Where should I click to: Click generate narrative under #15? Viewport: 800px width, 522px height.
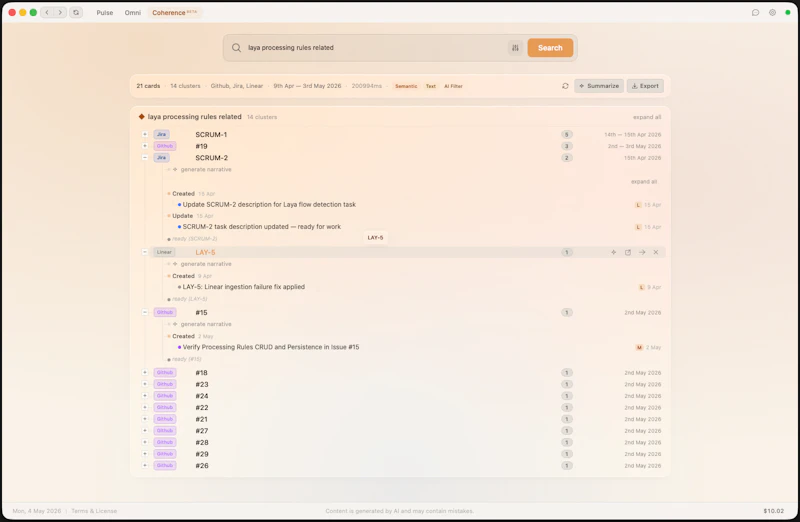coord(206,324)
